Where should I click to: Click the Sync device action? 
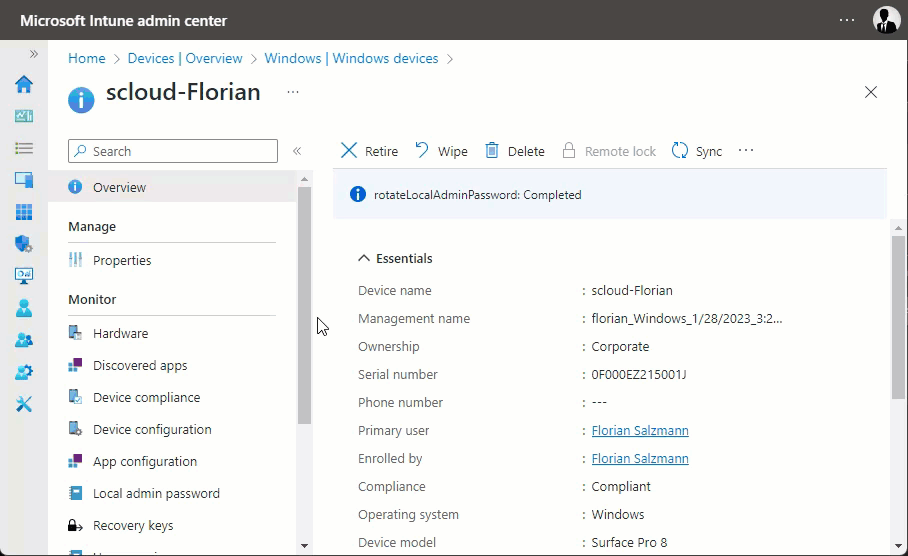[x=697, y=151]
